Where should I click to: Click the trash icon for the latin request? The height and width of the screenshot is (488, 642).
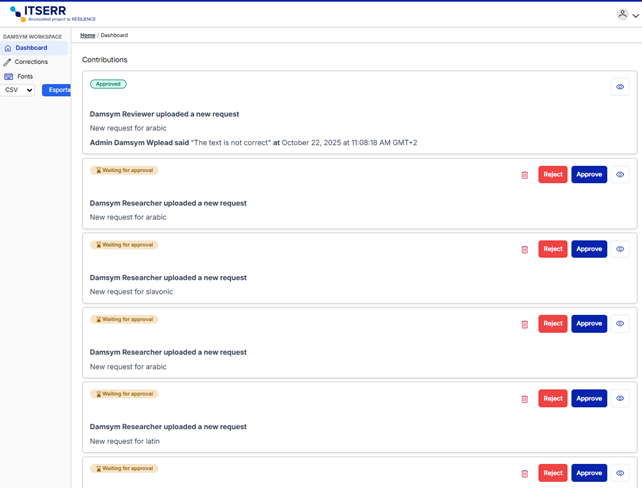(524, 399)
